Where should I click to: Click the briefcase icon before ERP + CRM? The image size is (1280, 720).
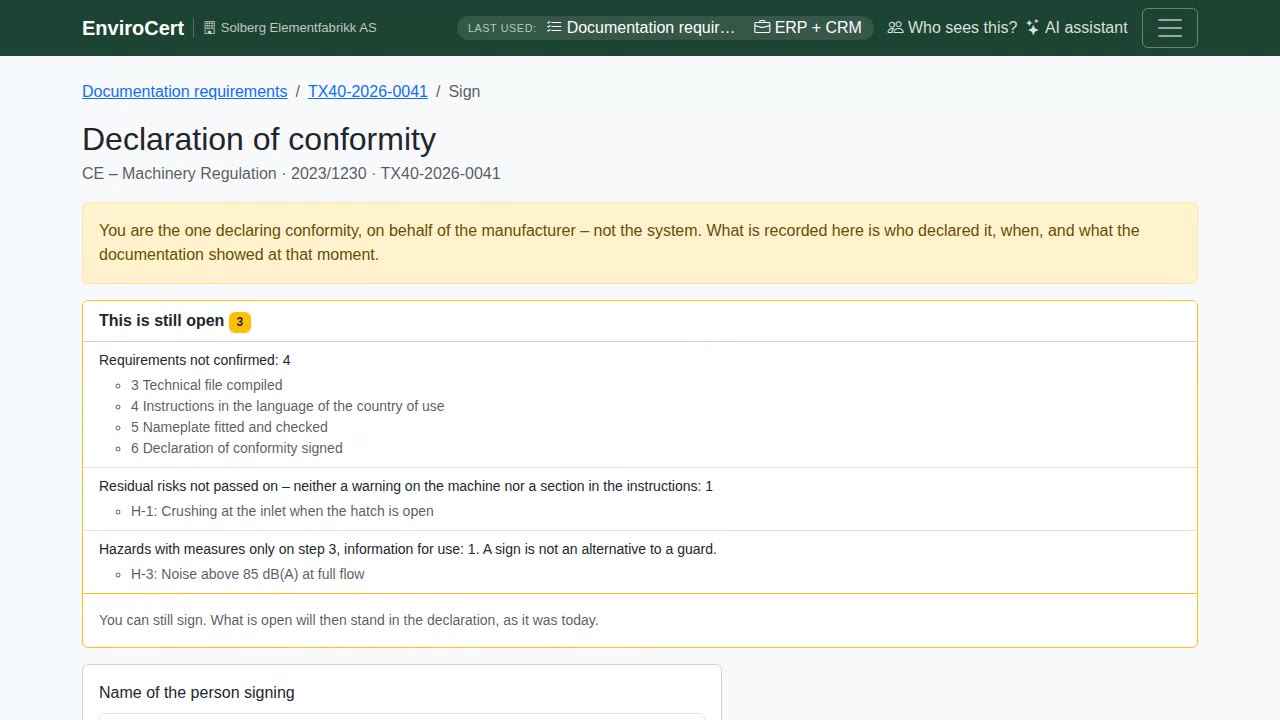coord(762,27)
